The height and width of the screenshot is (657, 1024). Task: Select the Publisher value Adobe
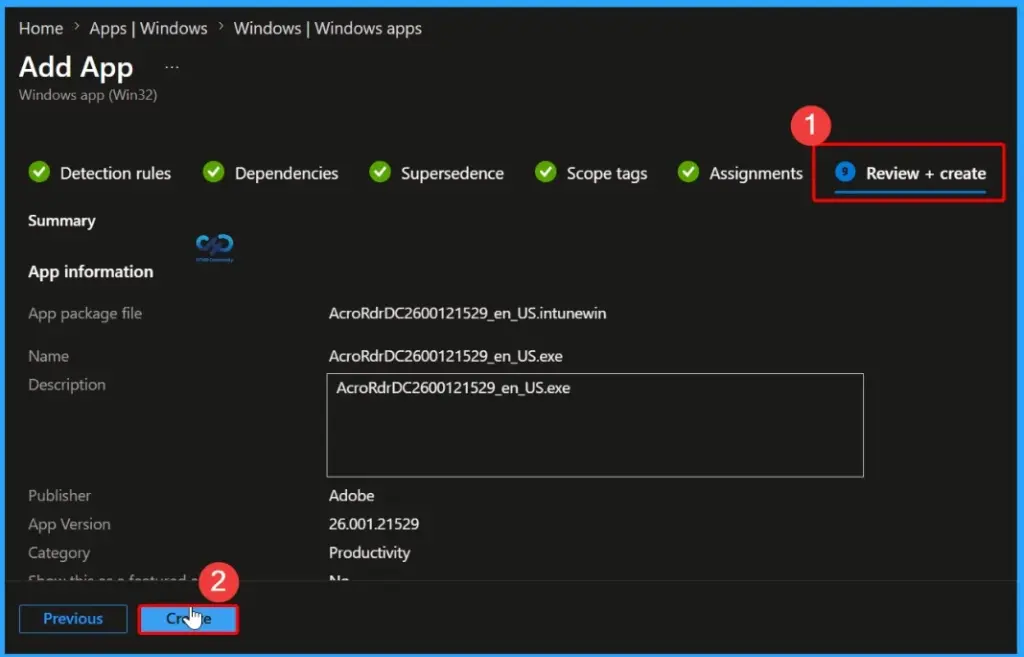pyautogui.click(x=351, y=496)
